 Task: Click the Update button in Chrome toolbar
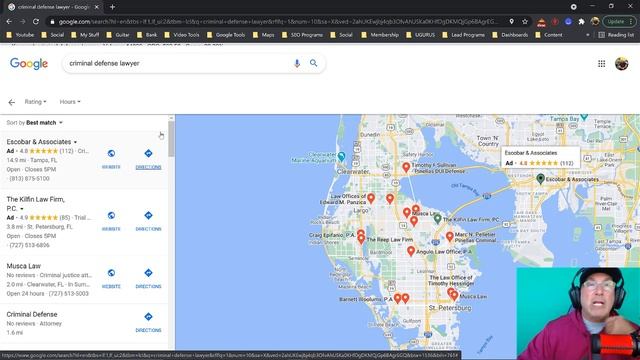[618, 22]
